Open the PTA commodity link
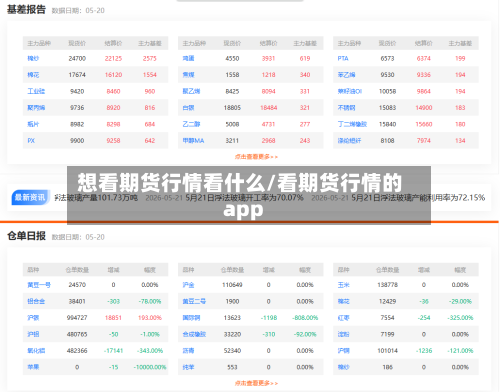The image size is (500, 392). (343, 58)
